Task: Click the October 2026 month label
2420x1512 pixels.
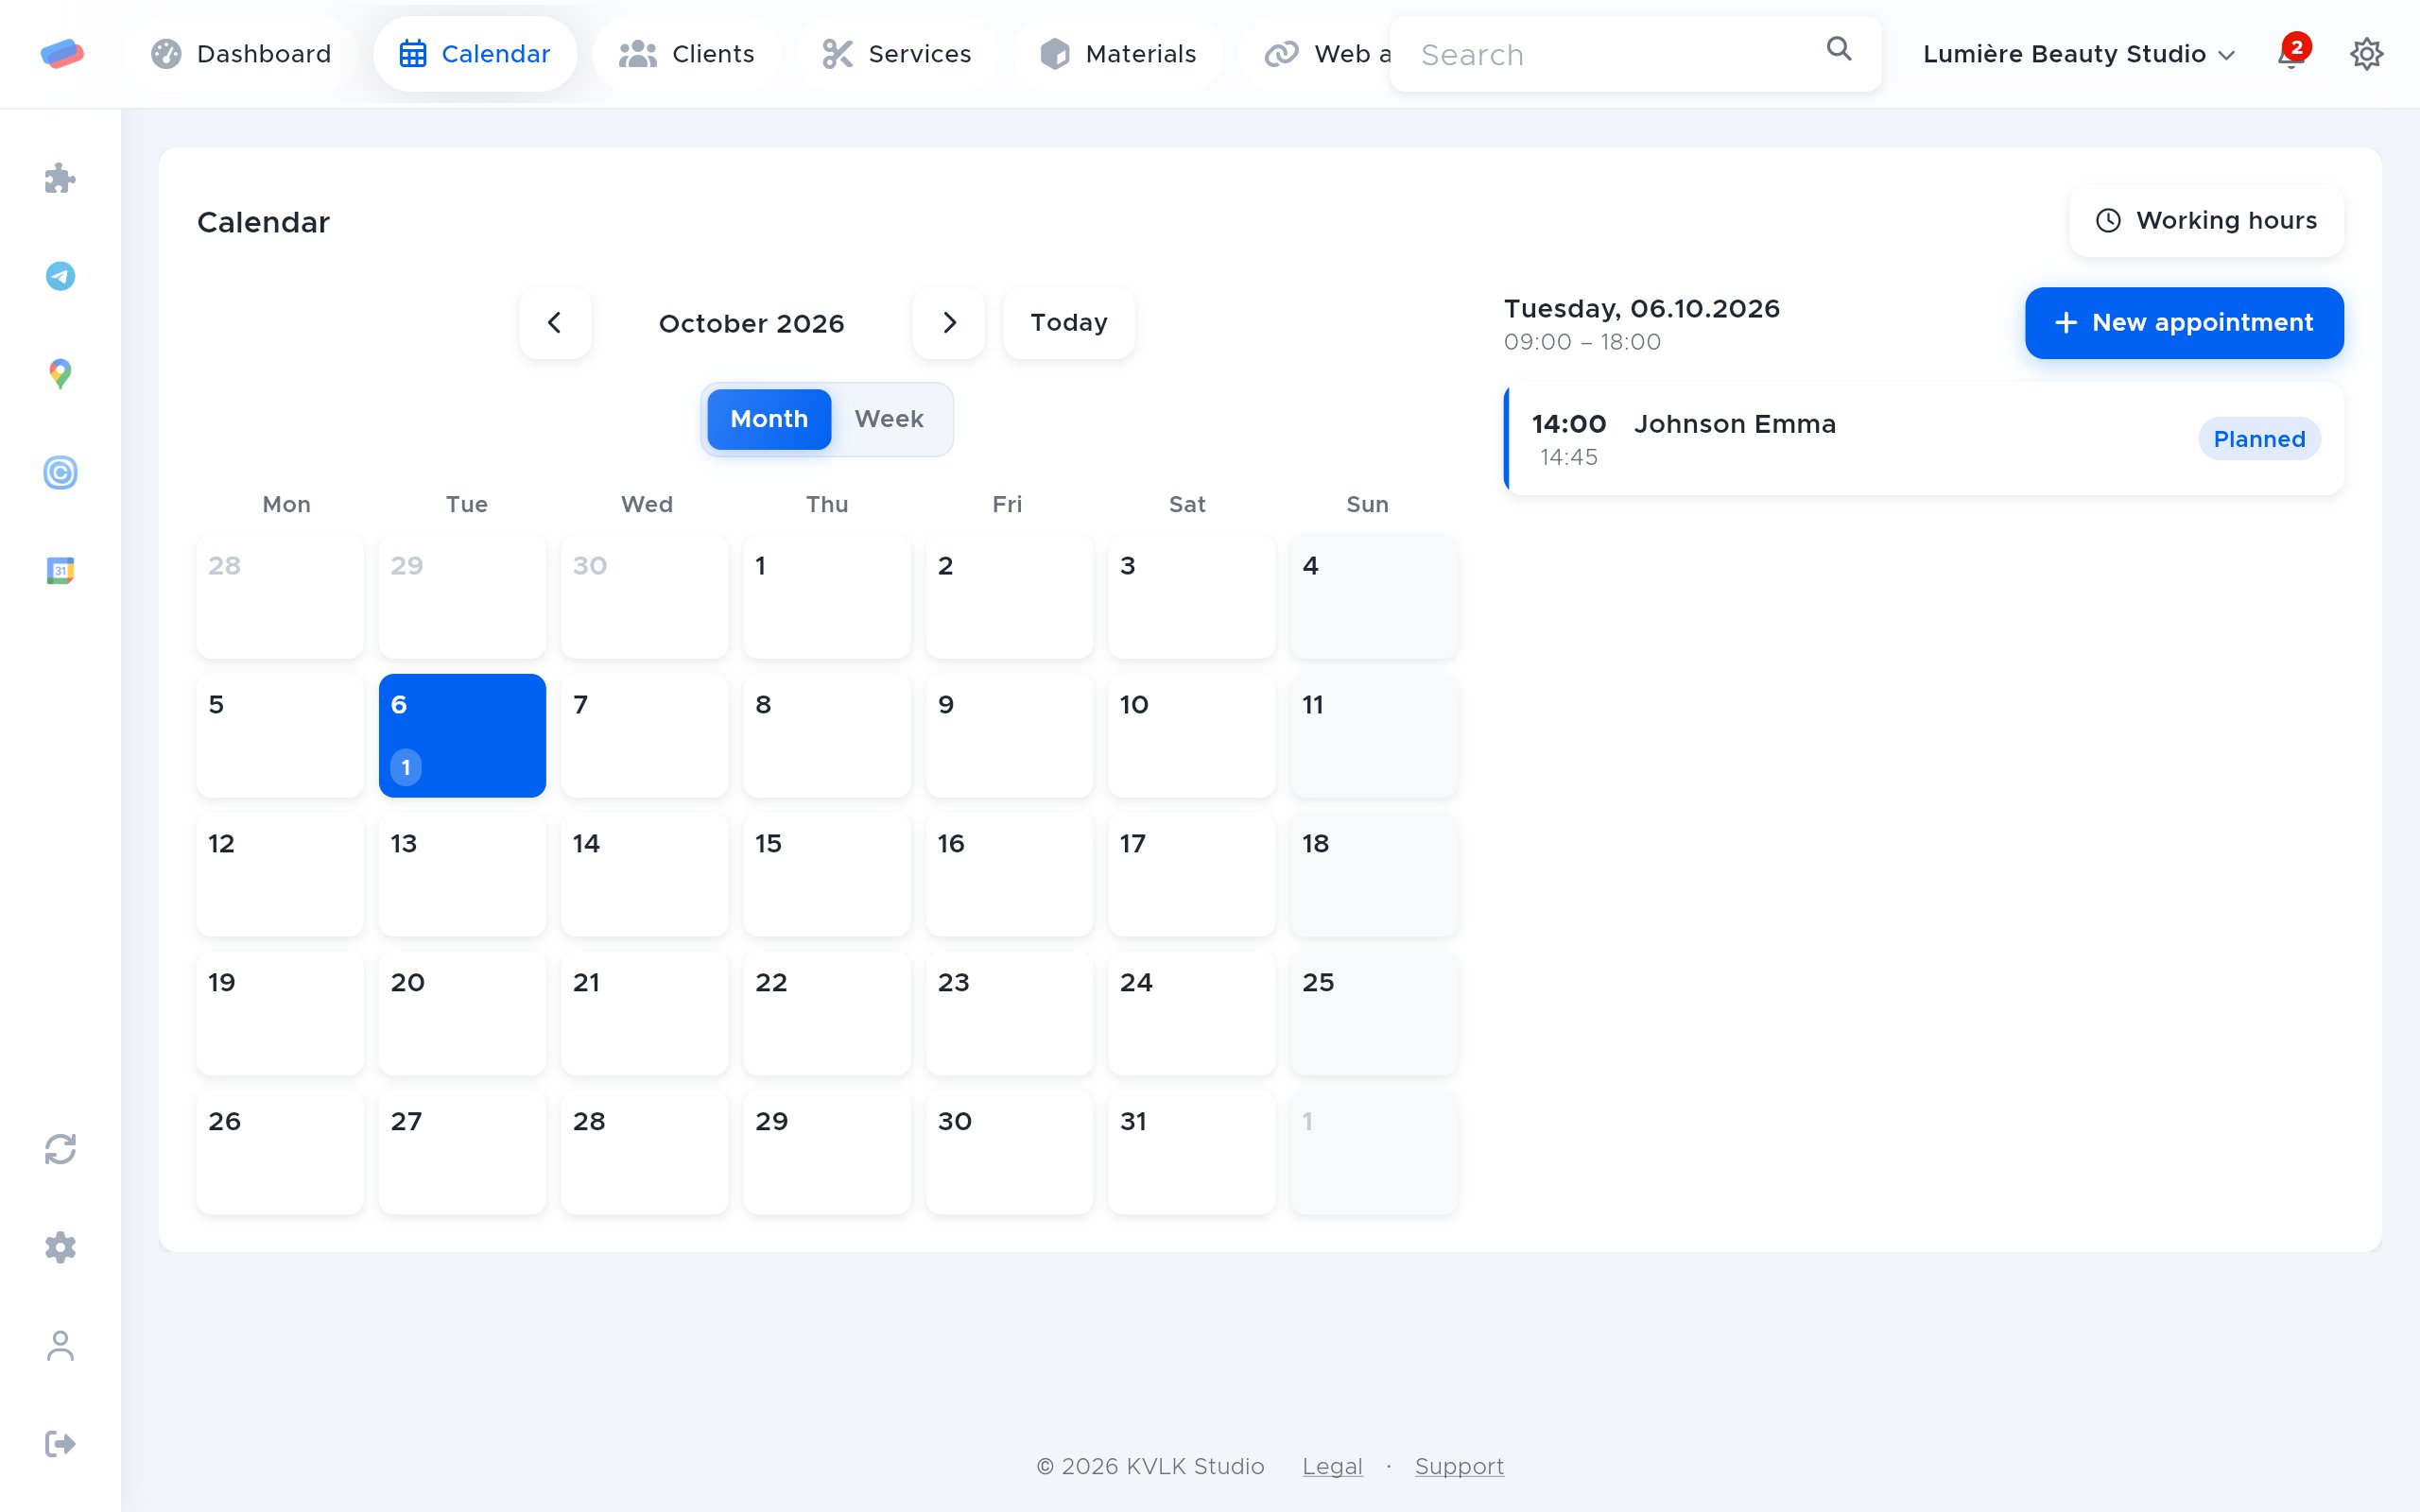Action: coord(751,323)
